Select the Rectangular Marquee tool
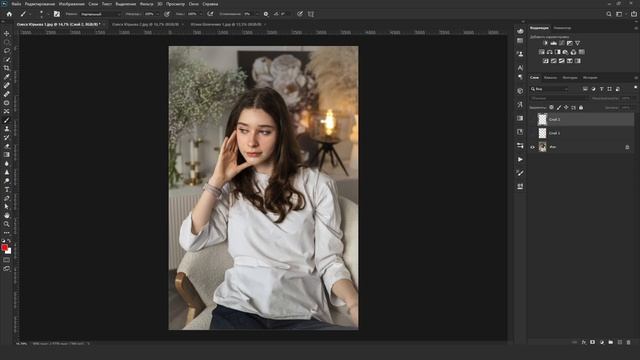Screen dimensions: 640x360 [7, 42]
